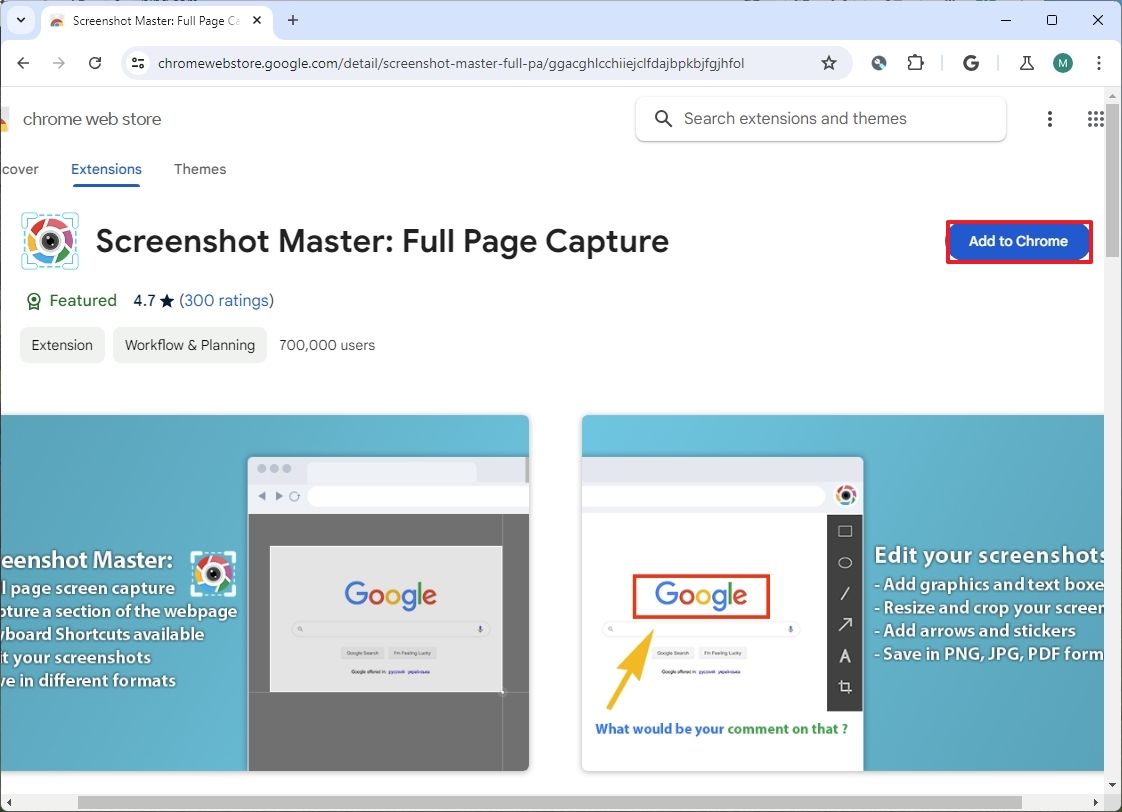The width and height of the screenshot is (1122, 812).
Task: Open the 300 ratings link
Action: pyautogui.click(x=226, y=300)
